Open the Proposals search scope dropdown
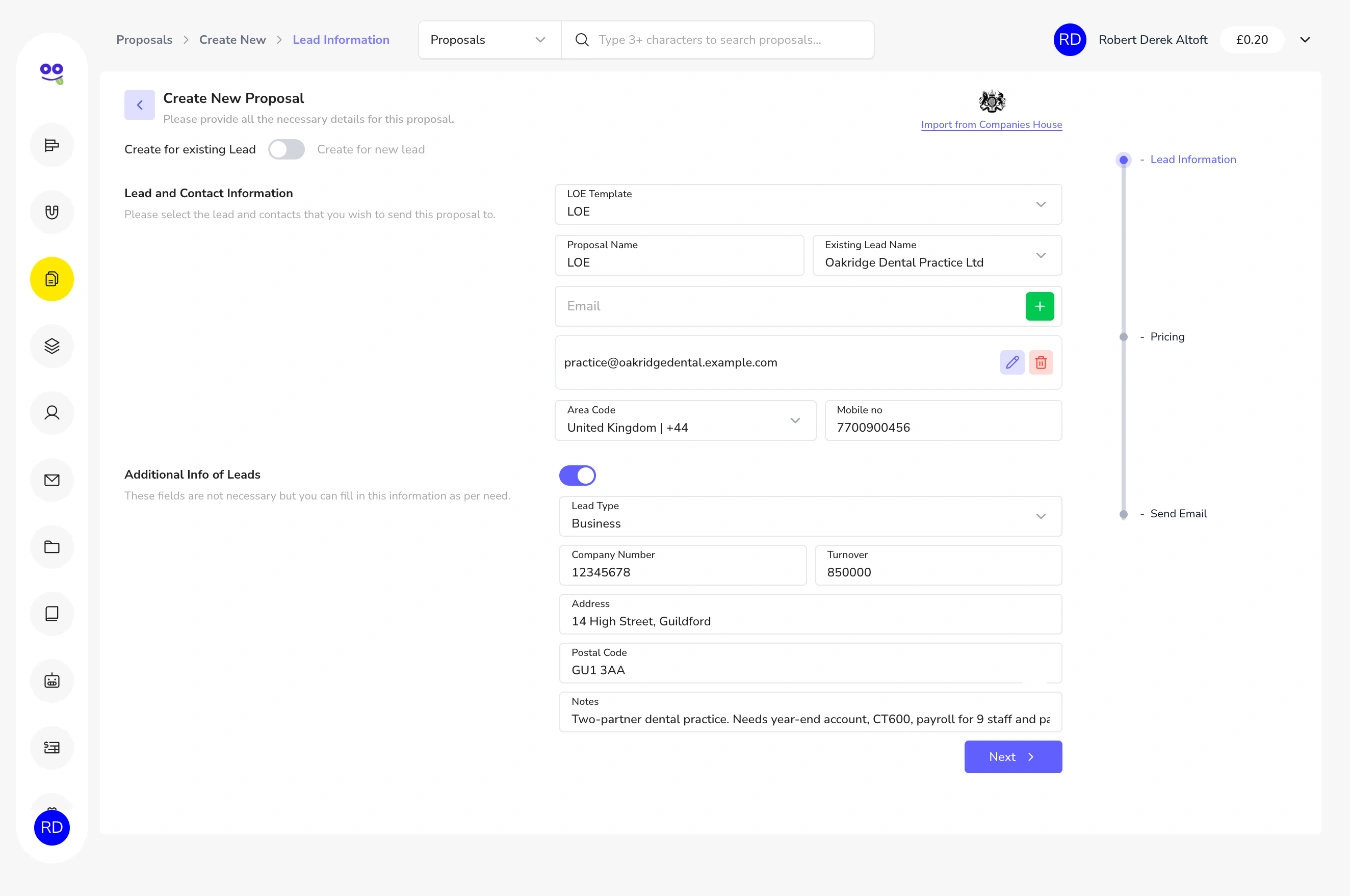This screenshot has width=1350, height=896. pos(490,40)
